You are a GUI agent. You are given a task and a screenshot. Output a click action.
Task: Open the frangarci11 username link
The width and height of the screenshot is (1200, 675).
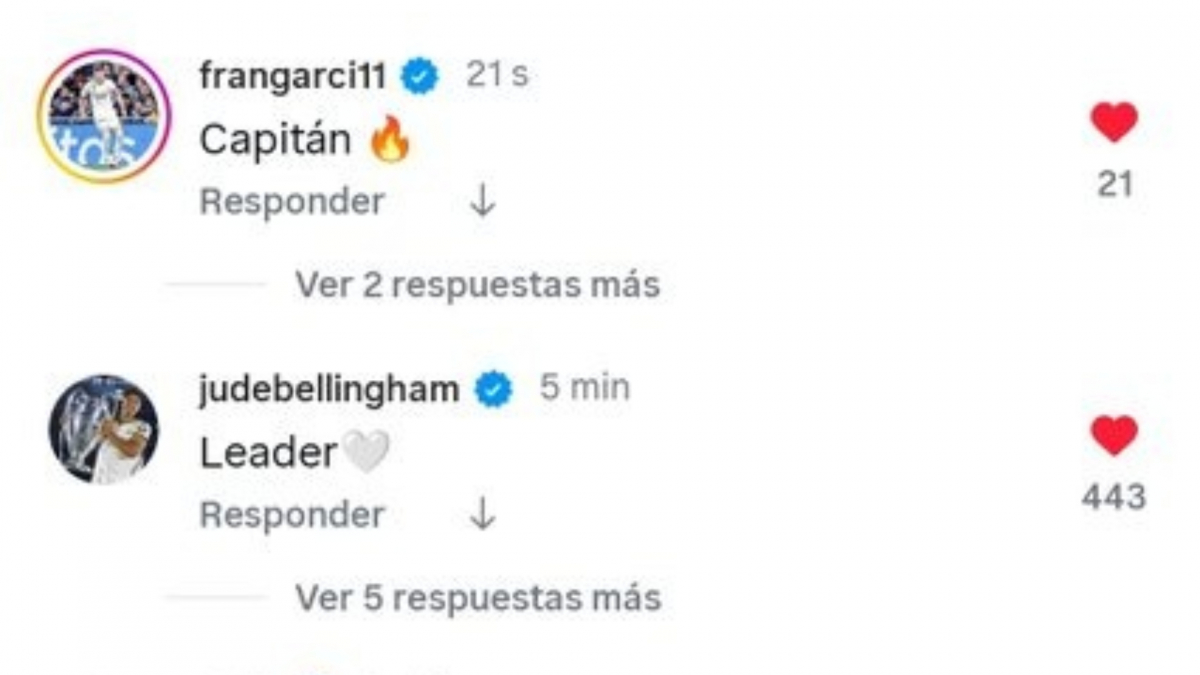(x=292, y=76)
